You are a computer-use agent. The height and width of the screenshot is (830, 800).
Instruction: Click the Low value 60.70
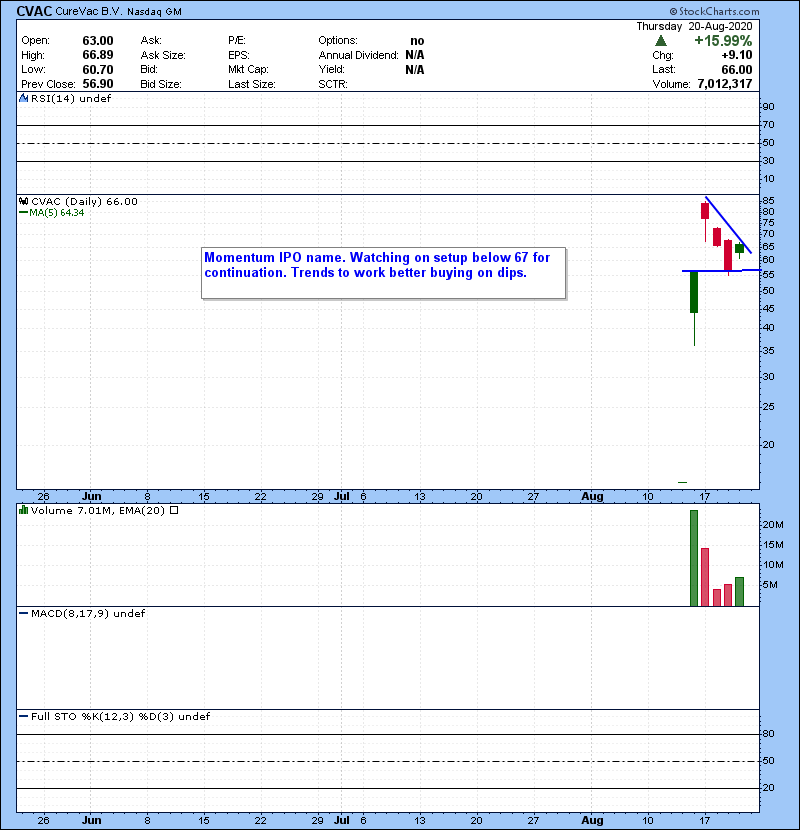click(x=98, y=69)
